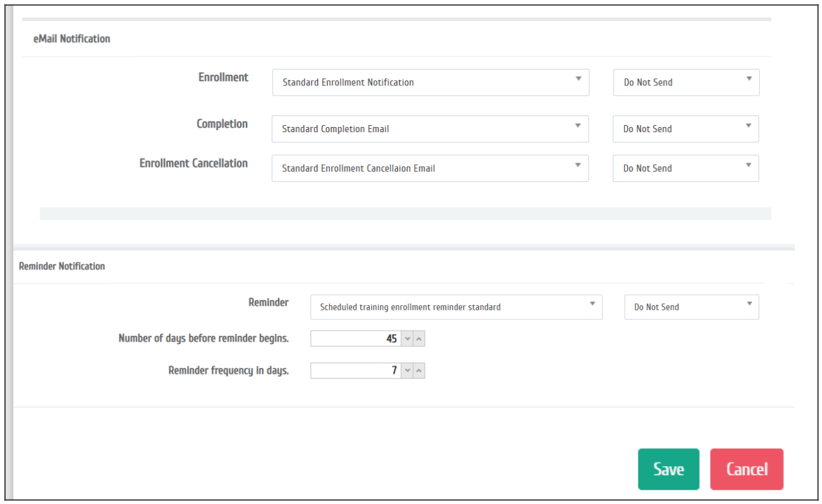Decrease number of days before reminder begins

(406, 339)
